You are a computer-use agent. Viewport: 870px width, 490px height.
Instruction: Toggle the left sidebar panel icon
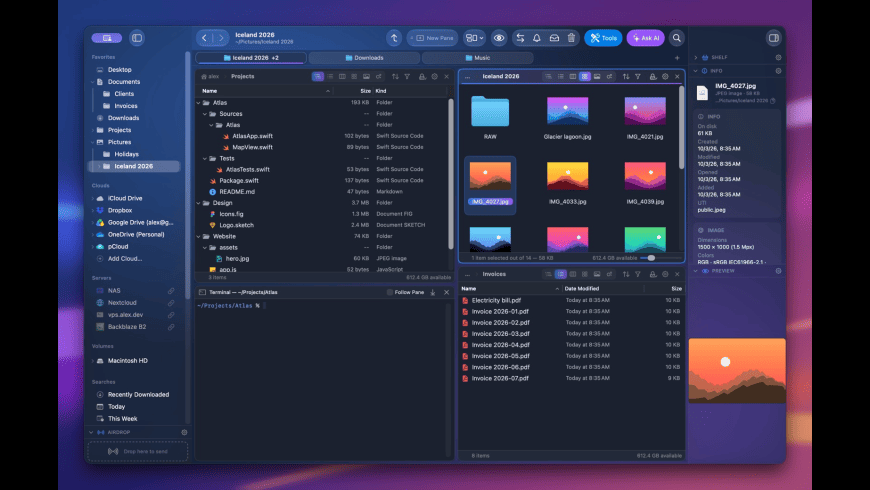[136, 38]
